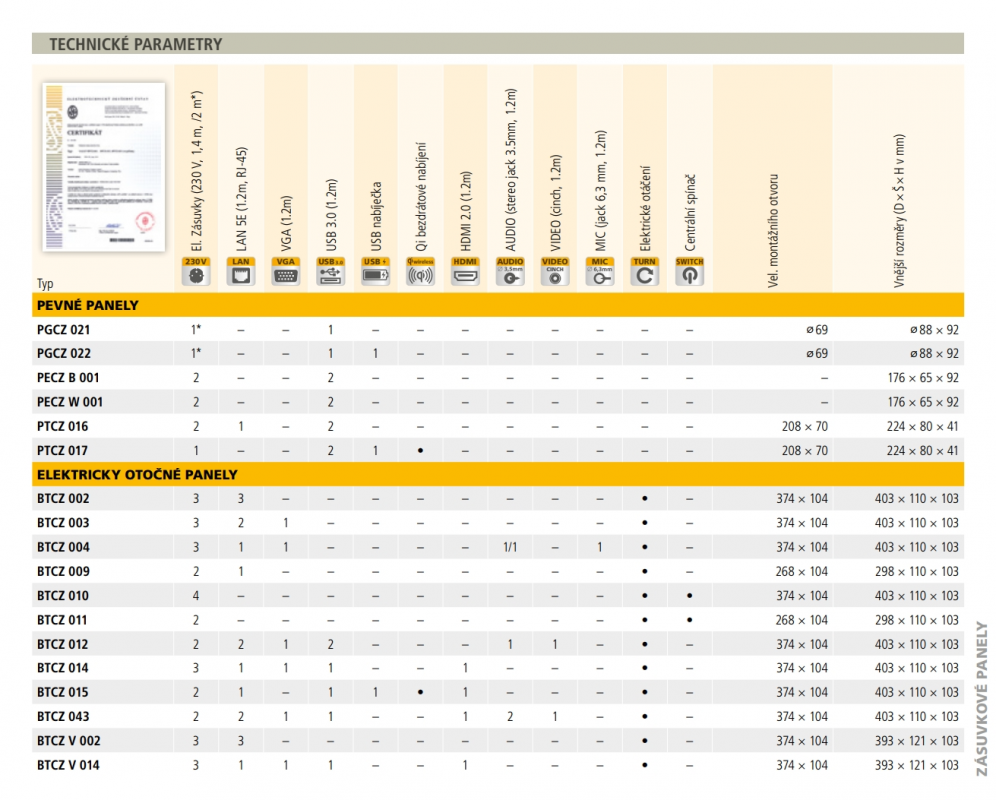Click 'ø 69' in the PGCZ 021 row
996x800 pixels.
point(817,330)
